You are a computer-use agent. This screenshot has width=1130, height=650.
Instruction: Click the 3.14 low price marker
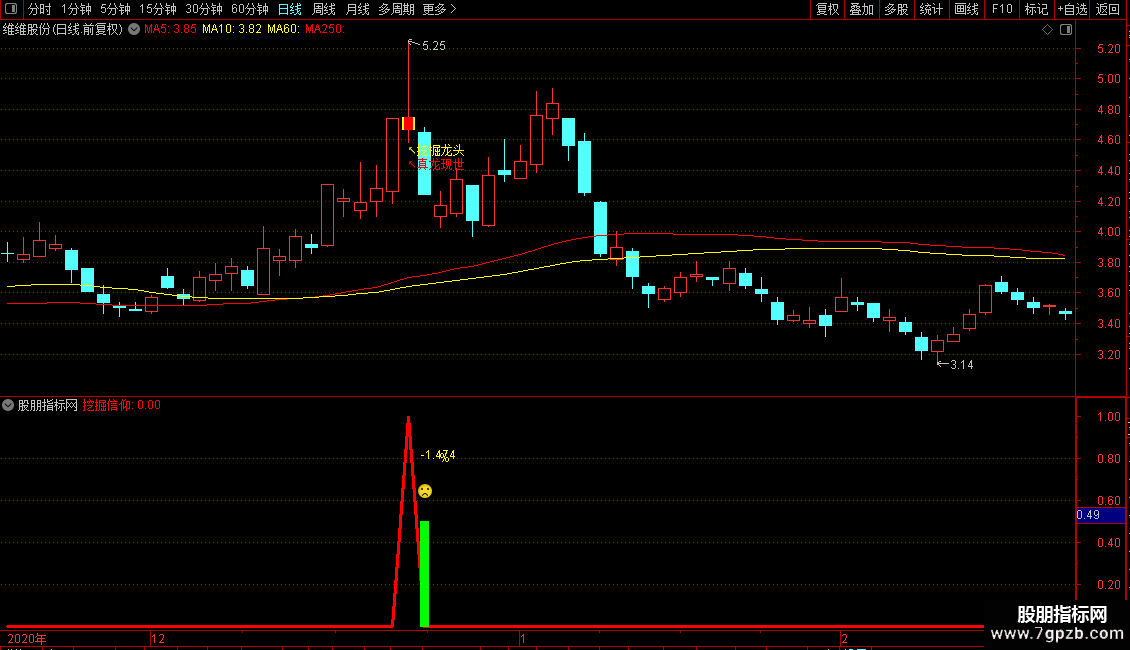[961, 365]
